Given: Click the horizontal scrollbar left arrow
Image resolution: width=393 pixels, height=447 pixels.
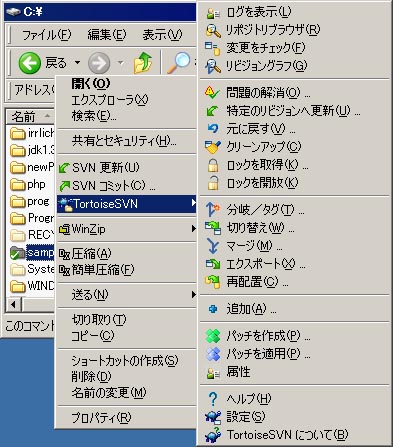Looking at the screenshot, I should (14, 304).
